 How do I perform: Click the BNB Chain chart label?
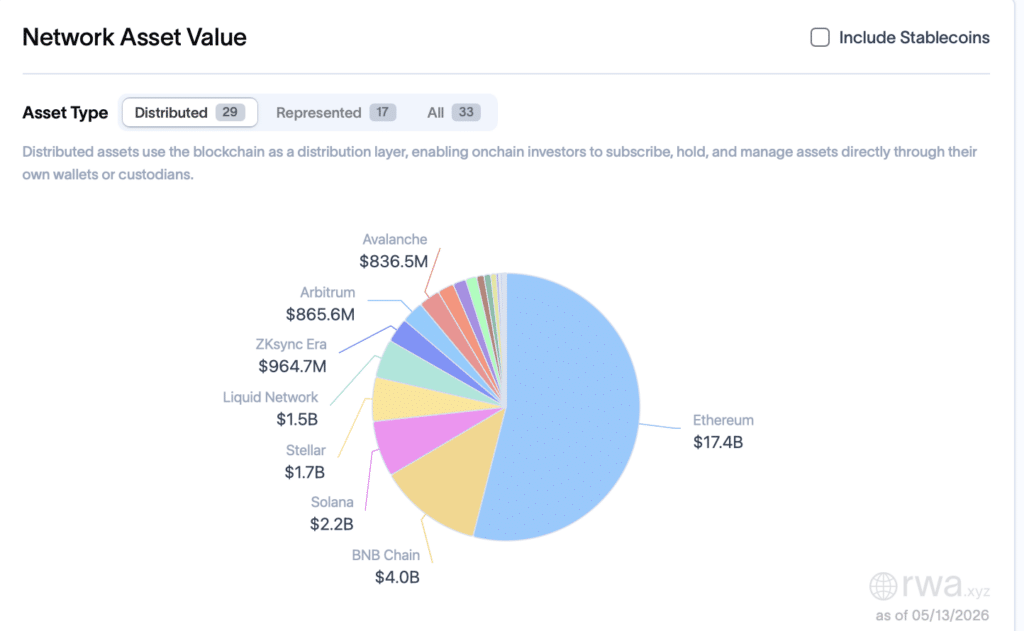385,555
